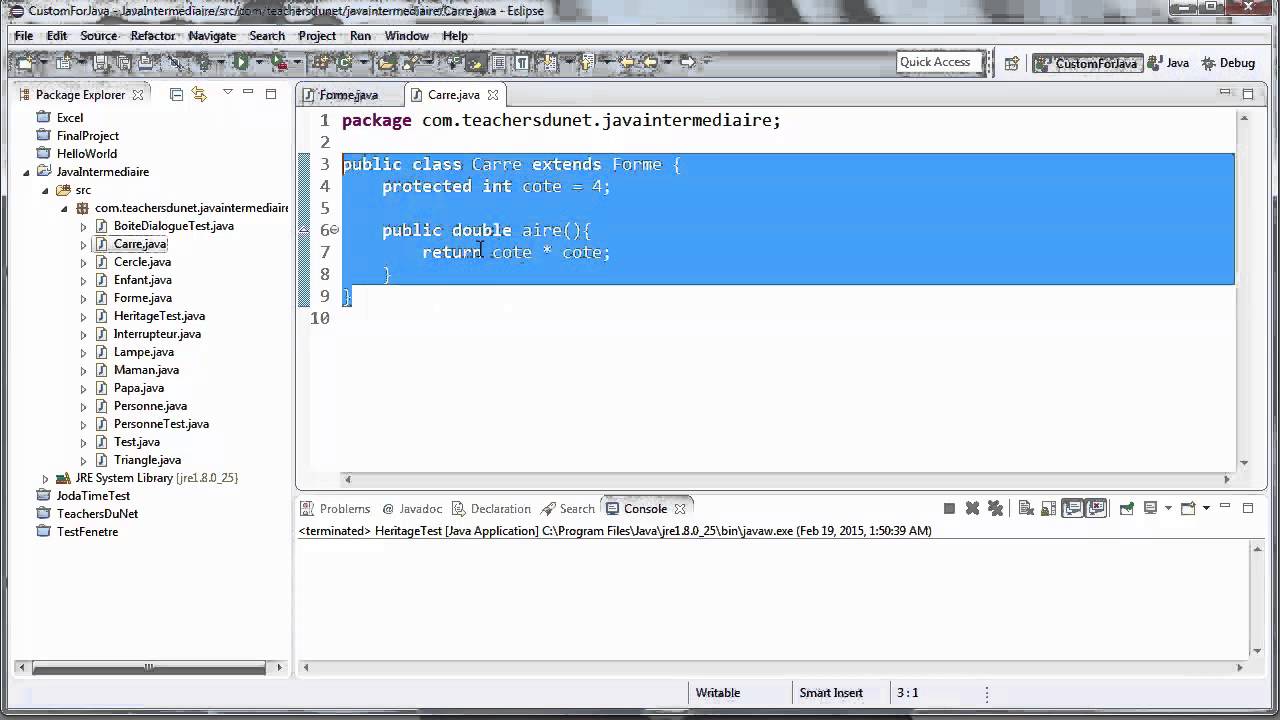This screenshot has width=1280, height=720.
Task: Toggle Block Selection mode in toolbar
Action: pos(498,62)
